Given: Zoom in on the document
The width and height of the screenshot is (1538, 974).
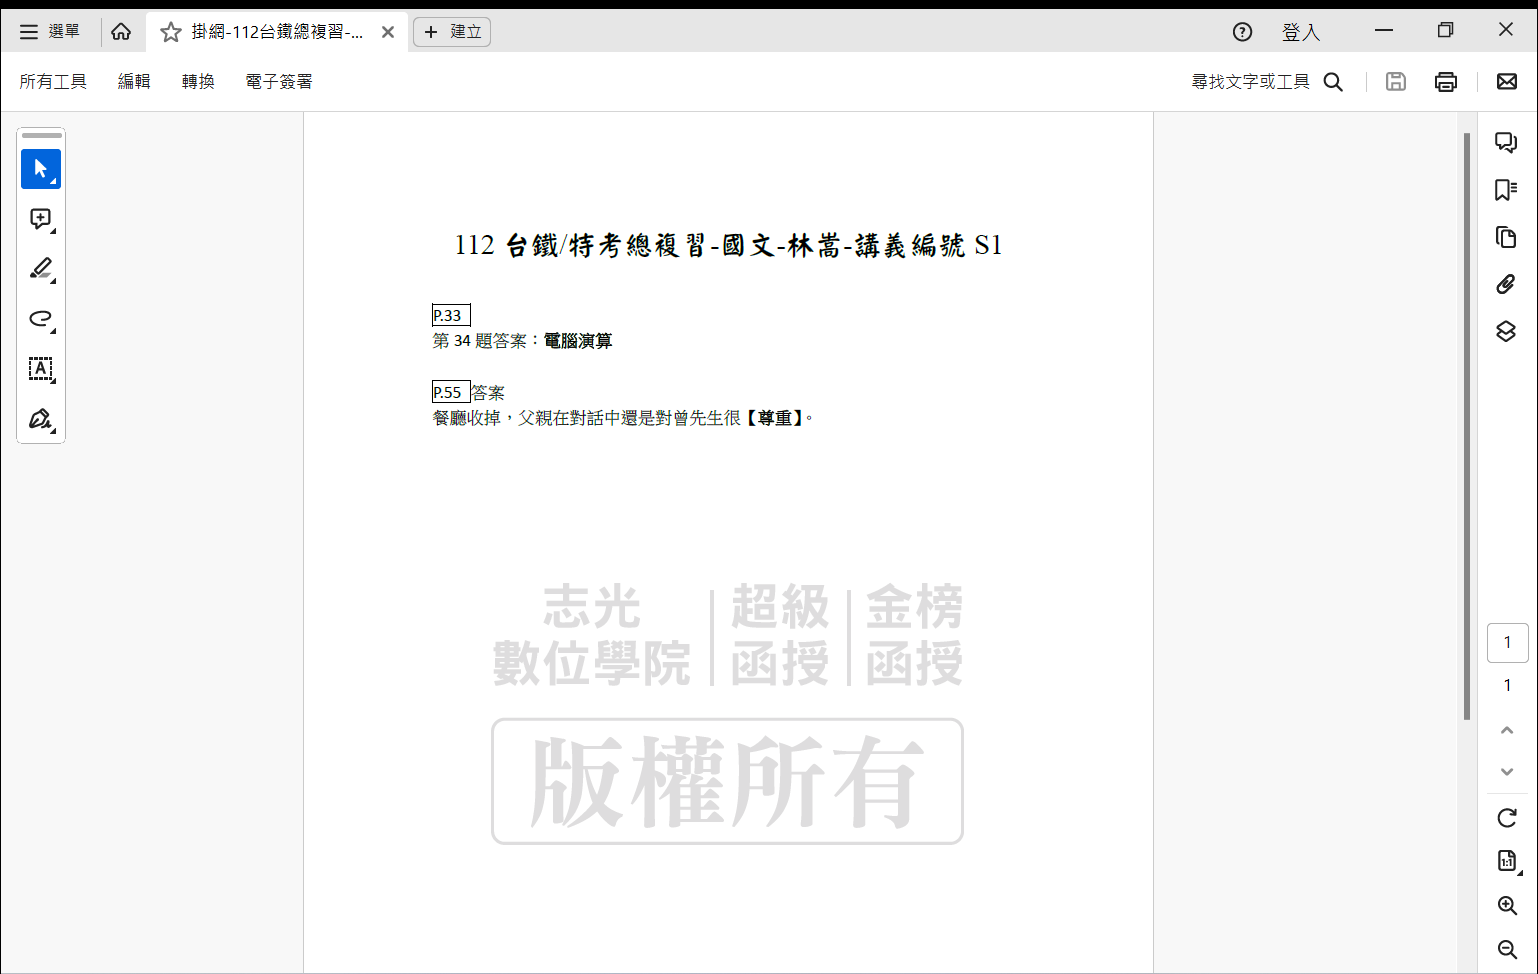Looking at the screenshot, I should 1507,906.
